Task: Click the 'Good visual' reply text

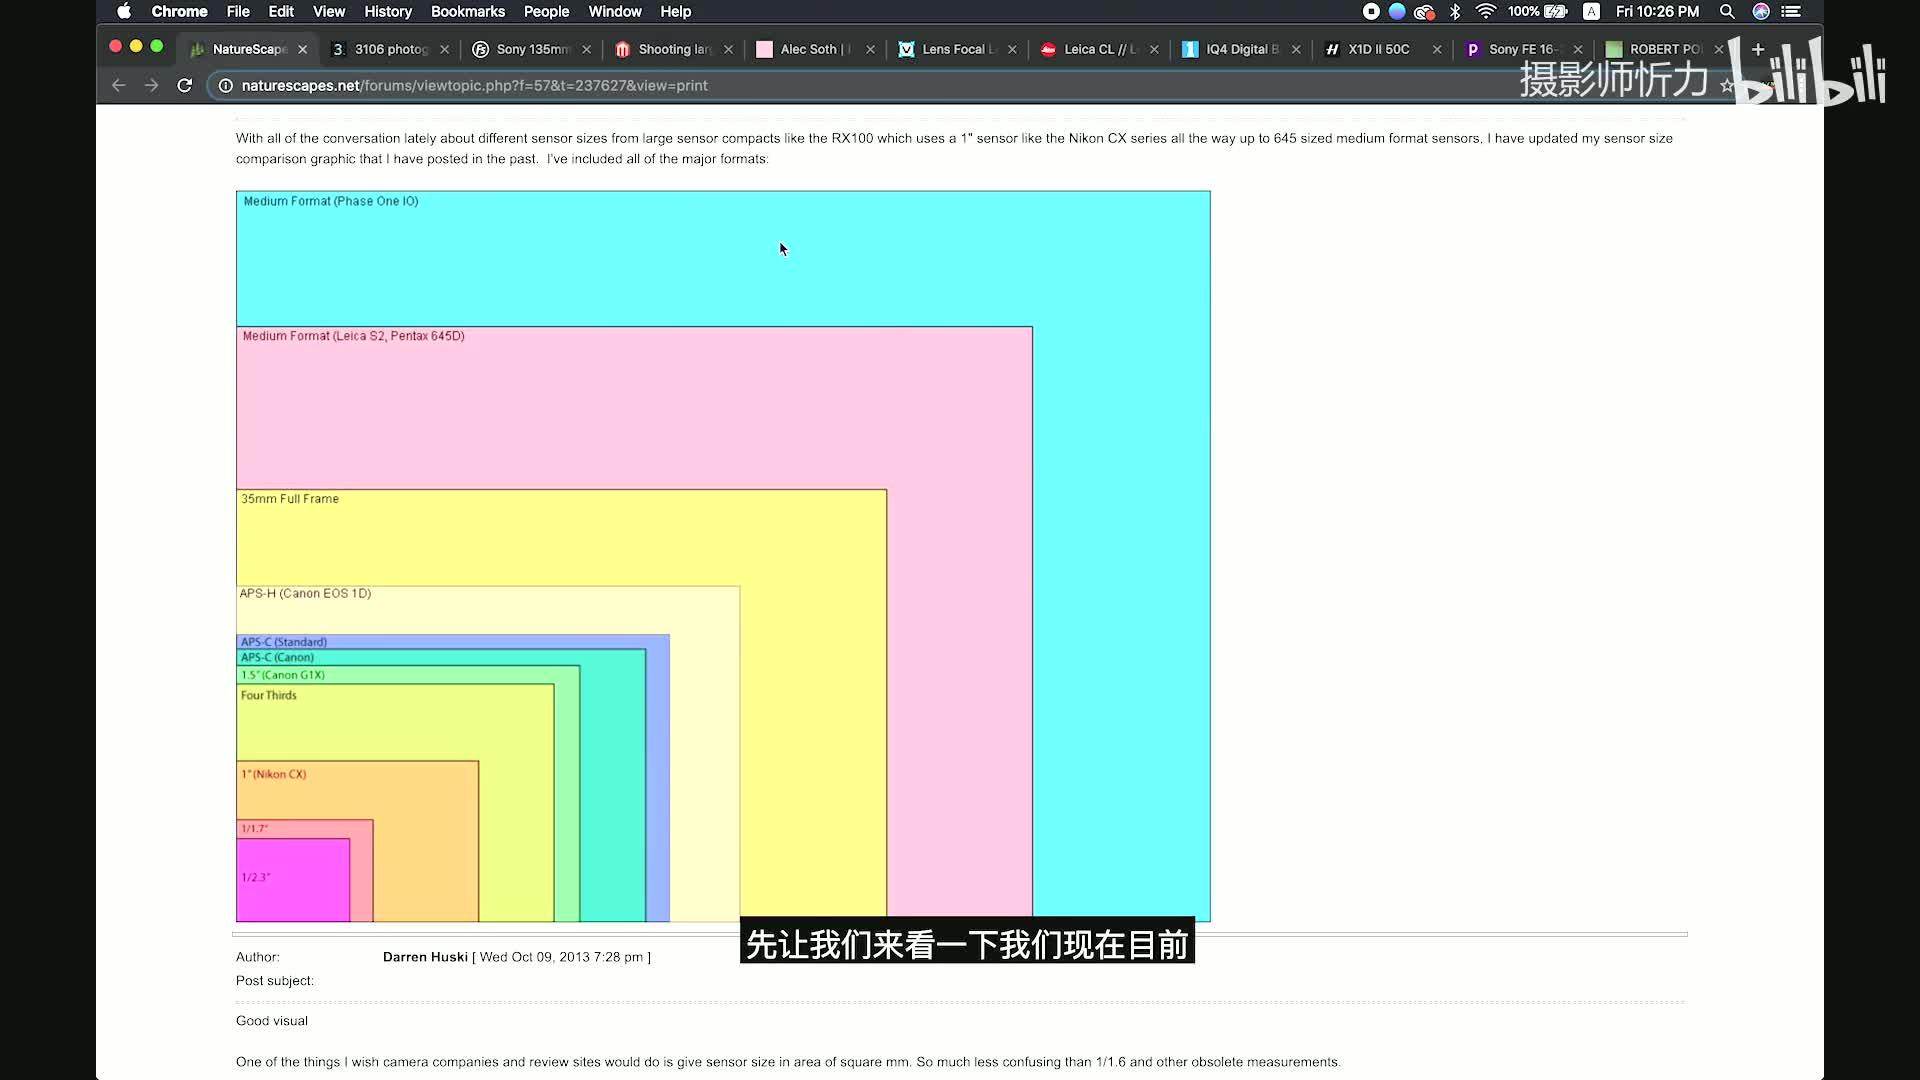Action: pos(272,1021)
